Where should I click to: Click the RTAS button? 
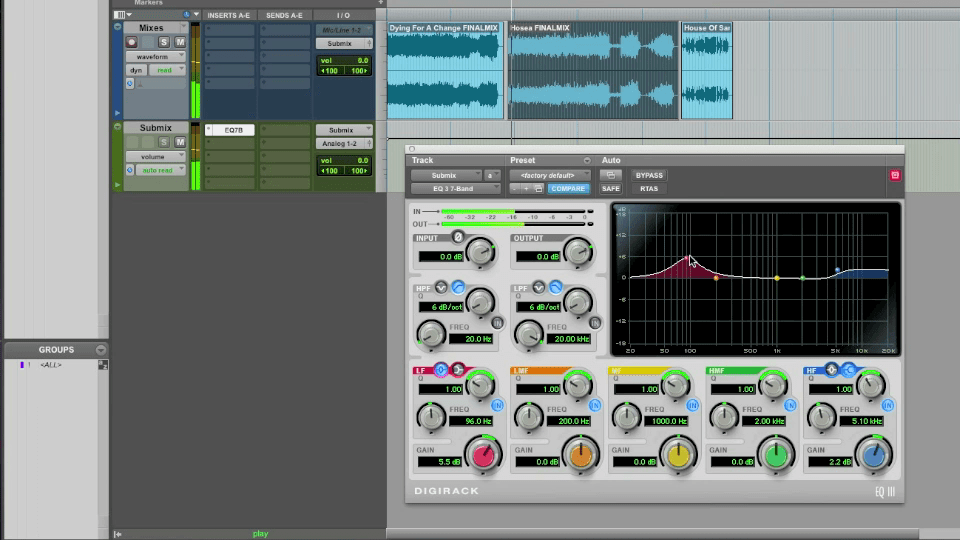649,189
